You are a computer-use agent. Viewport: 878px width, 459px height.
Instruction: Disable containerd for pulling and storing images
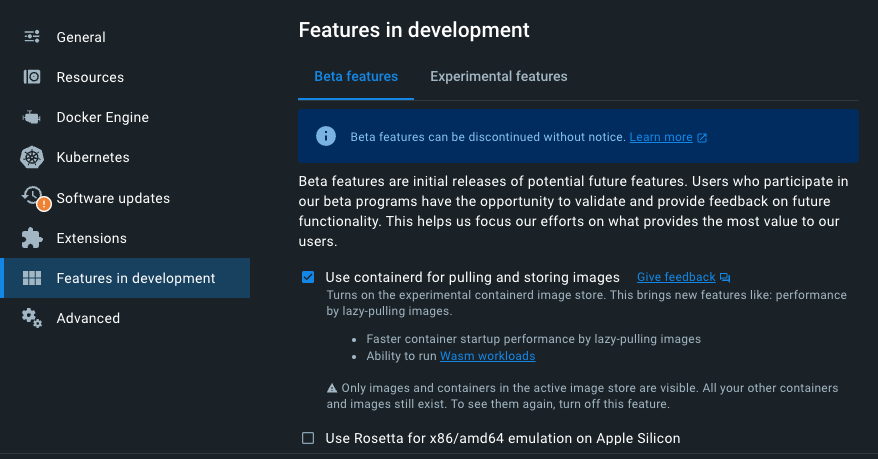click(308, 277)
